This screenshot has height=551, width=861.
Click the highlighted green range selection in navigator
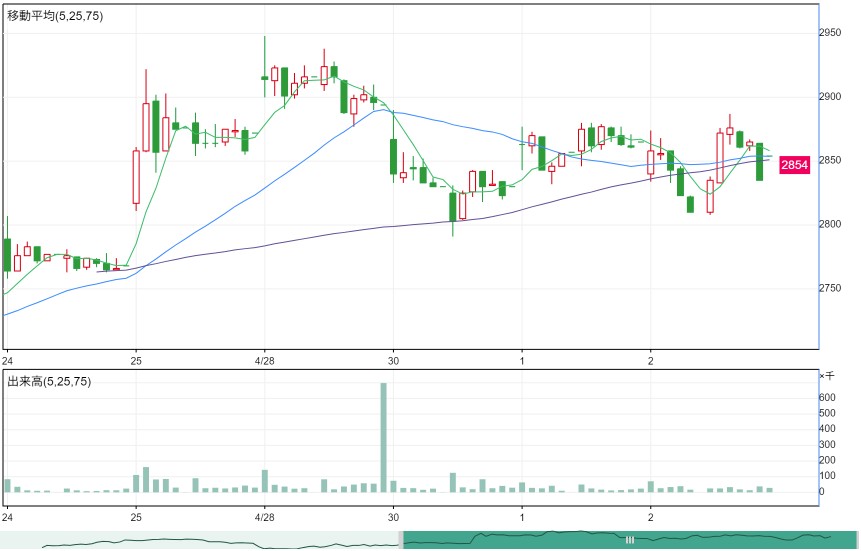pos(630,540)
